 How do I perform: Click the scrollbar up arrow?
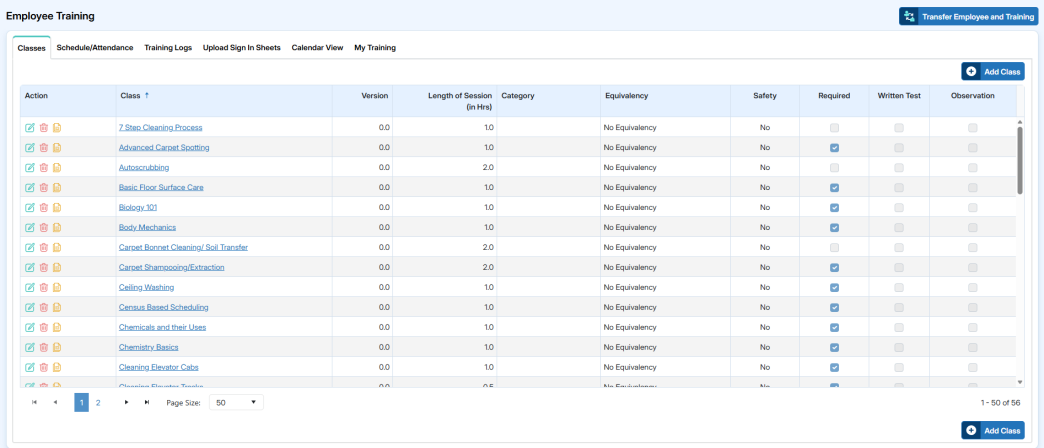point(1019,122)
